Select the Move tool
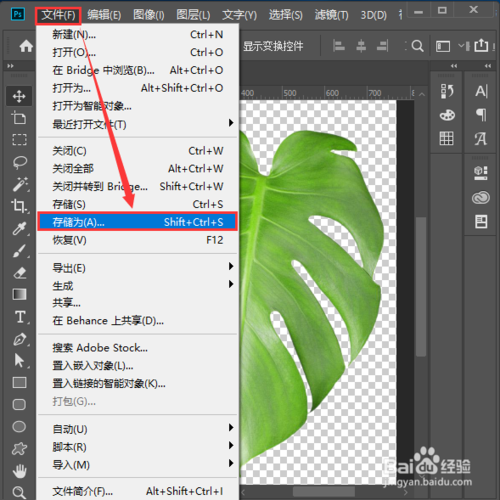Image resolution: width=500 pixels, height=500 pixels. (x=19, y=96)
